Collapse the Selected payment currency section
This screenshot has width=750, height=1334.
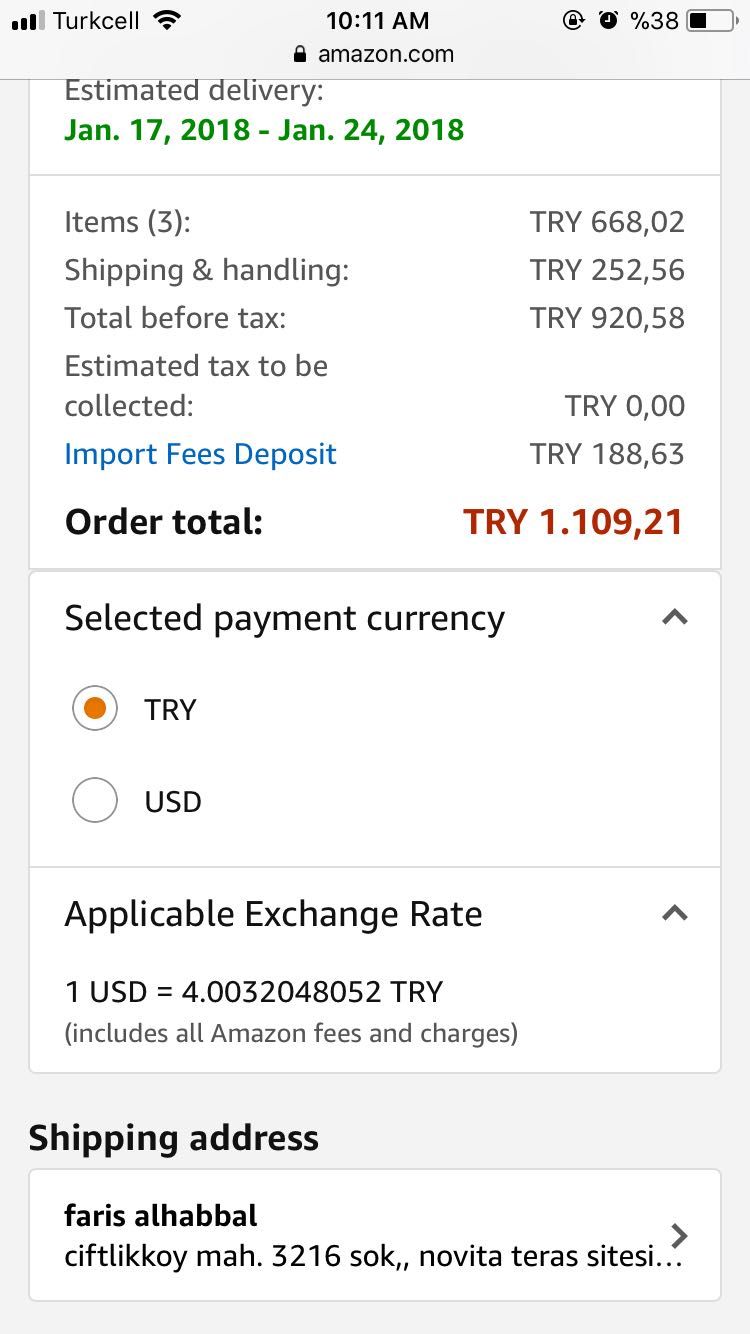click(675, 617)
